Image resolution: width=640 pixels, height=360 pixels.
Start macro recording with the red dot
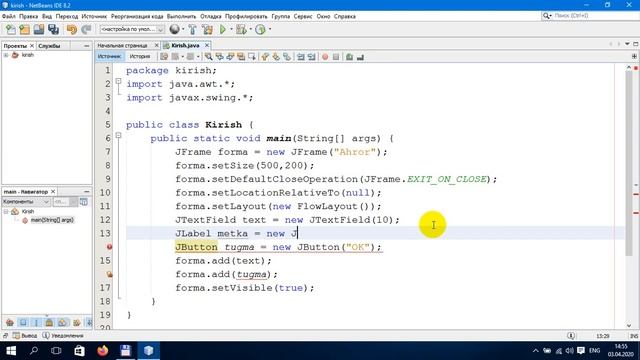[x=325, y=57]
